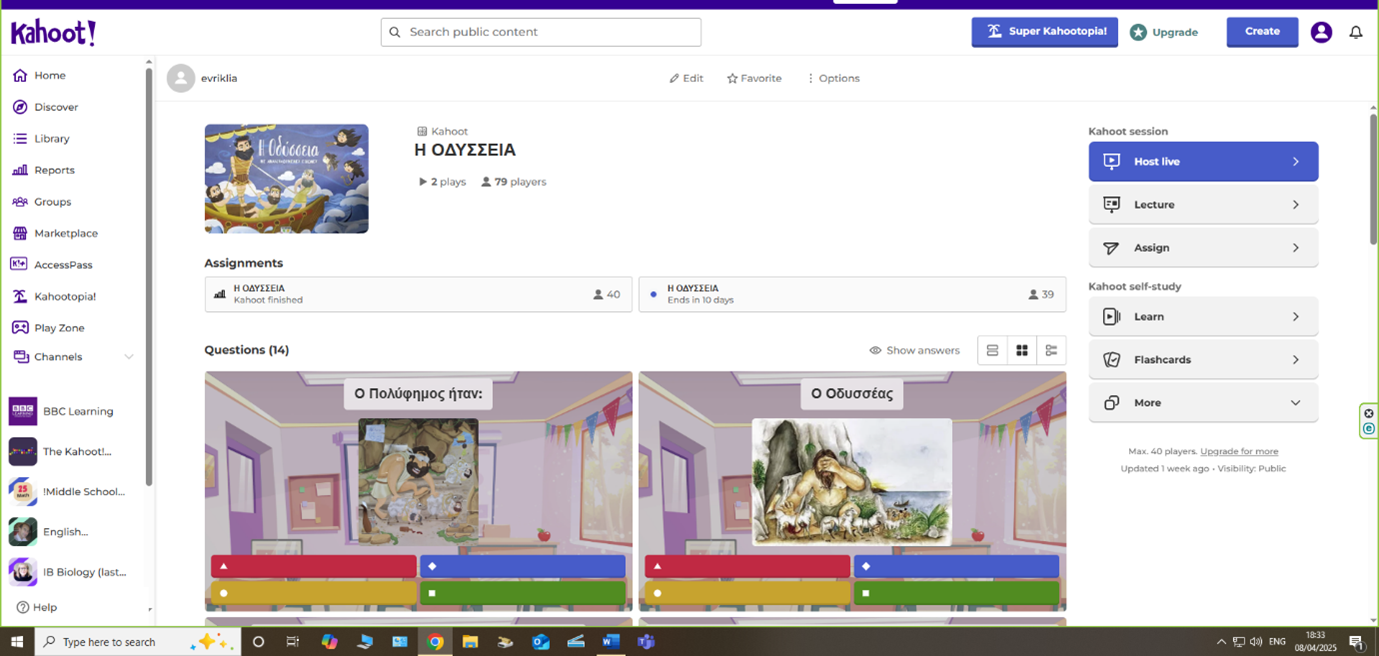
Task: Start Learn self-study mode
Action: pyautogui.click(x=1203, y=317)
